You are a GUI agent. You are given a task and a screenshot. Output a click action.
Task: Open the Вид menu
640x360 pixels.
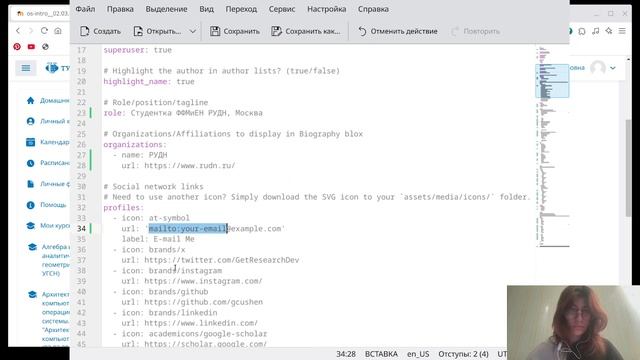[x=207, y=9]
